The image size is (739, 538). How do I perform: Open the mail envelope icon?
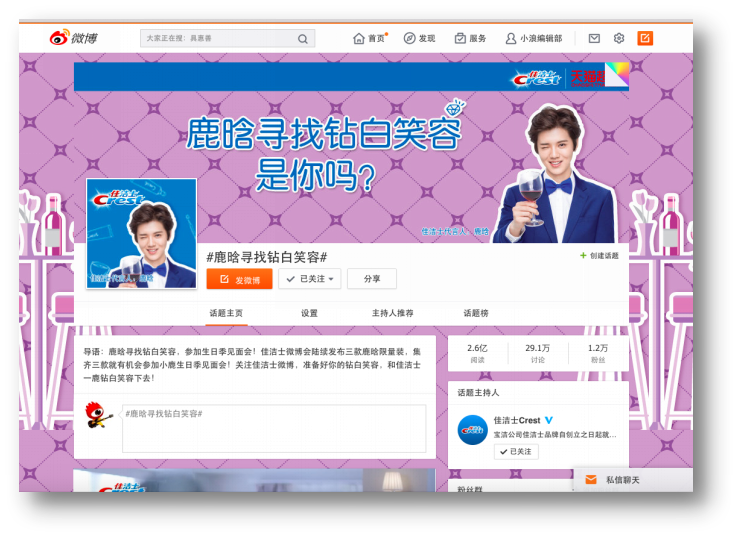coord(594,38)
